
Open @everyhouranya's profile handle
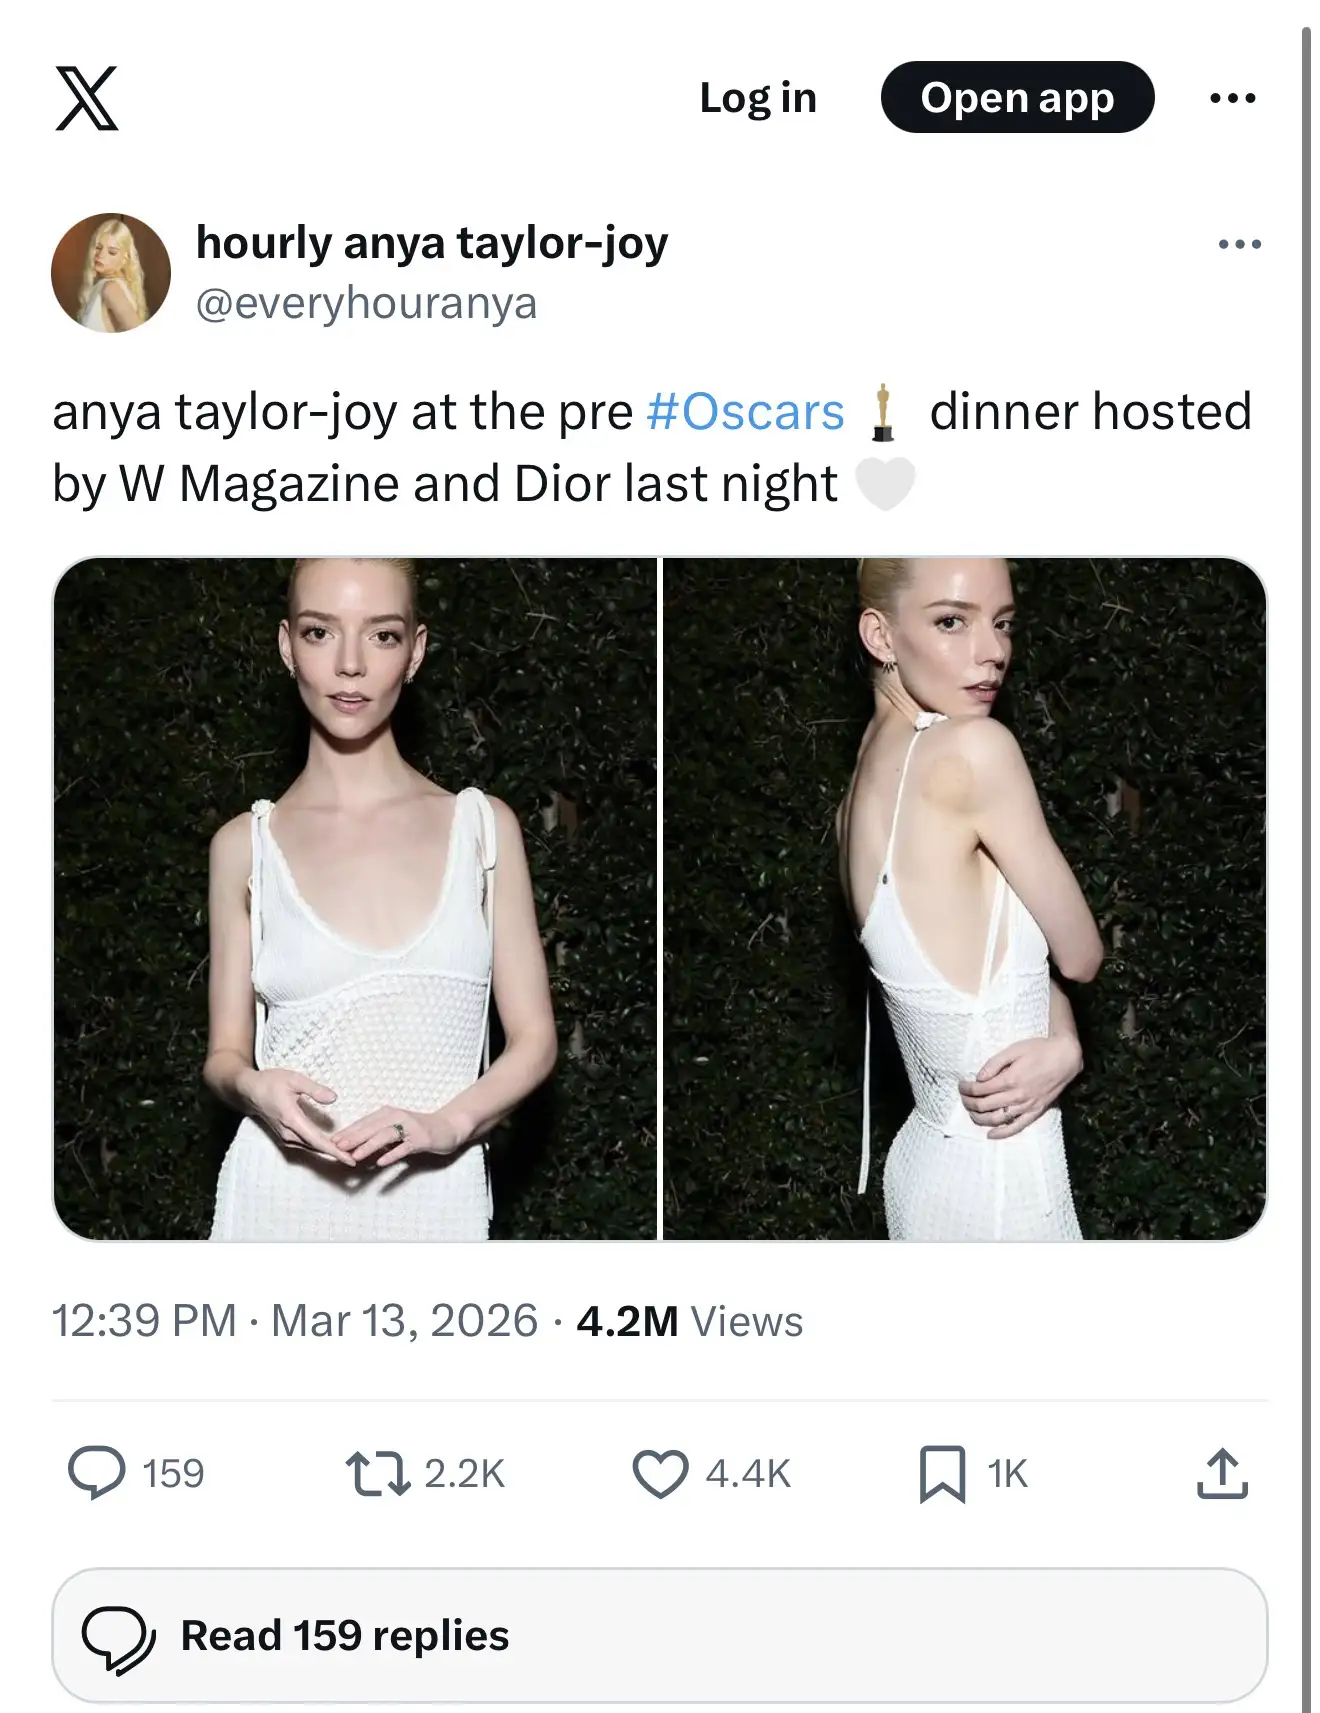(x=368, y=302)
